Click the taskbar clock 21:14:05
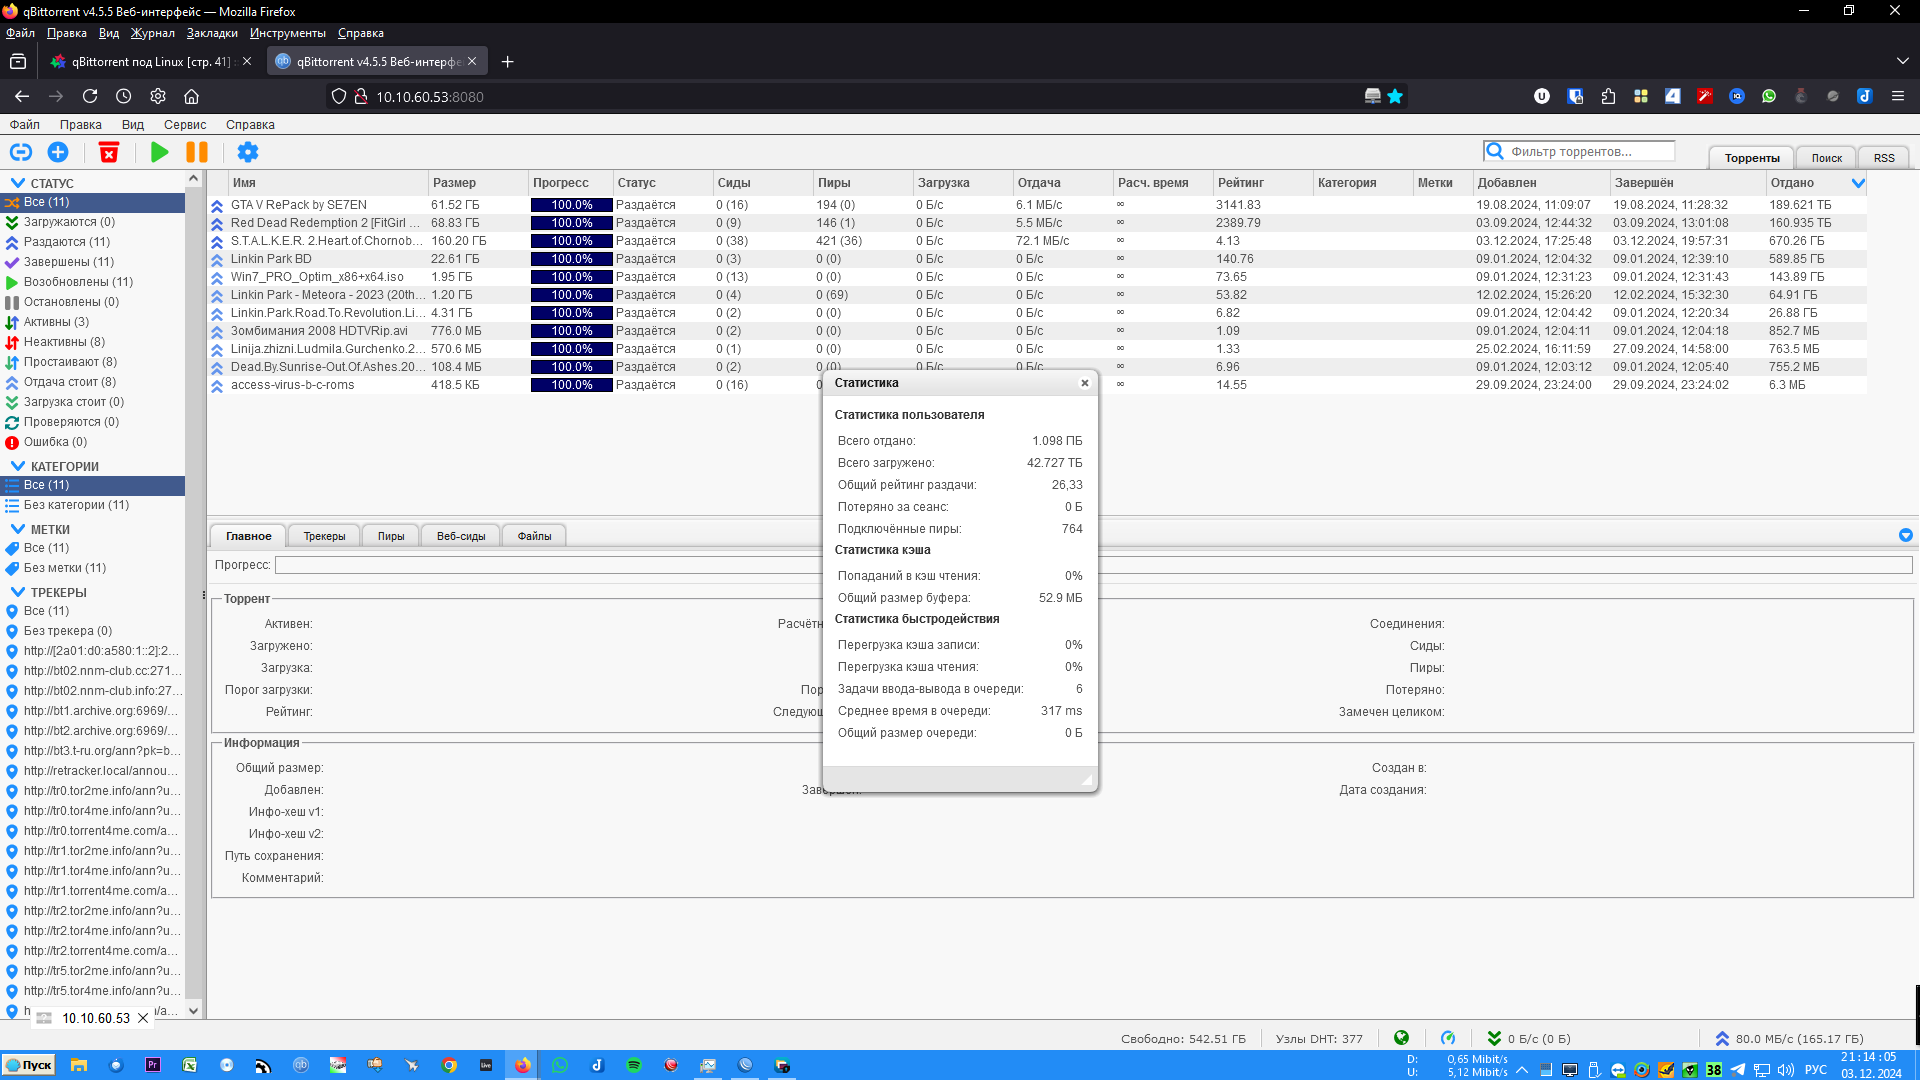The height and width of the screenshot is (1080, 1920). (1868, 1057)
